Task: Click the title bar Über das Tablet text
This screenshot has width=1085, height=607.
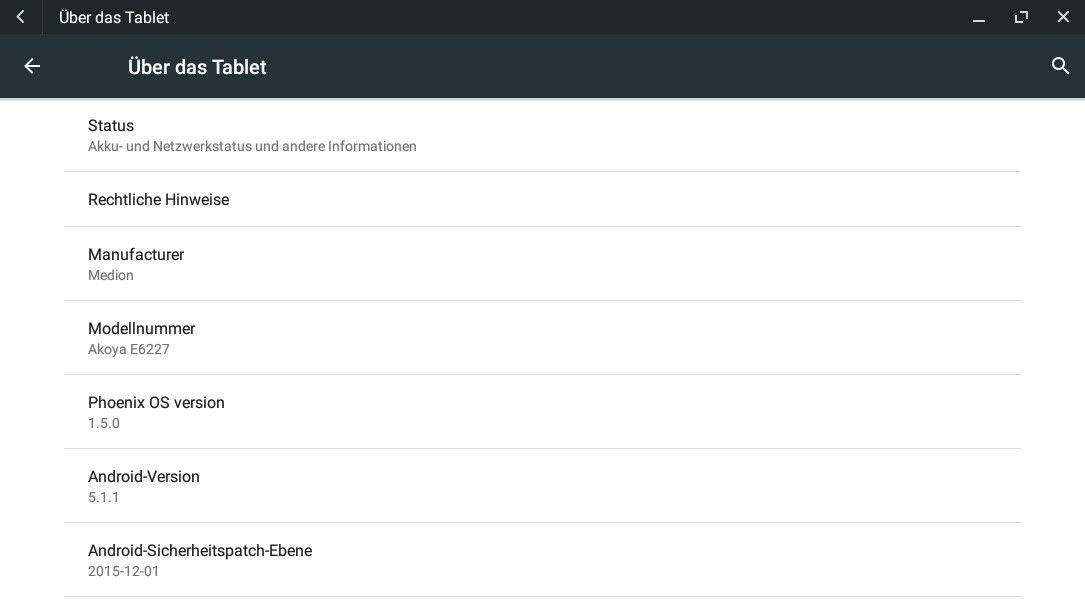Action: [113, 17]
